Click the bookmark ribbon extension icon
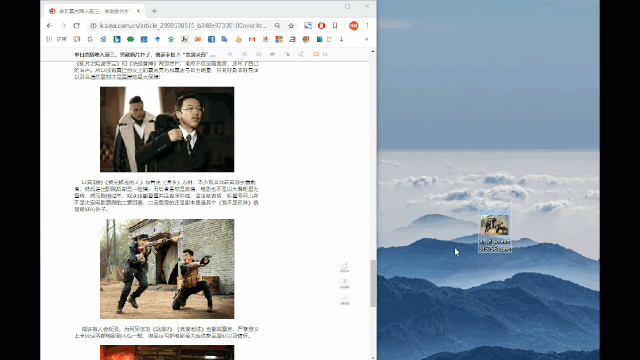This screenshot has width=640, height=360. click(x=335, y=26)
